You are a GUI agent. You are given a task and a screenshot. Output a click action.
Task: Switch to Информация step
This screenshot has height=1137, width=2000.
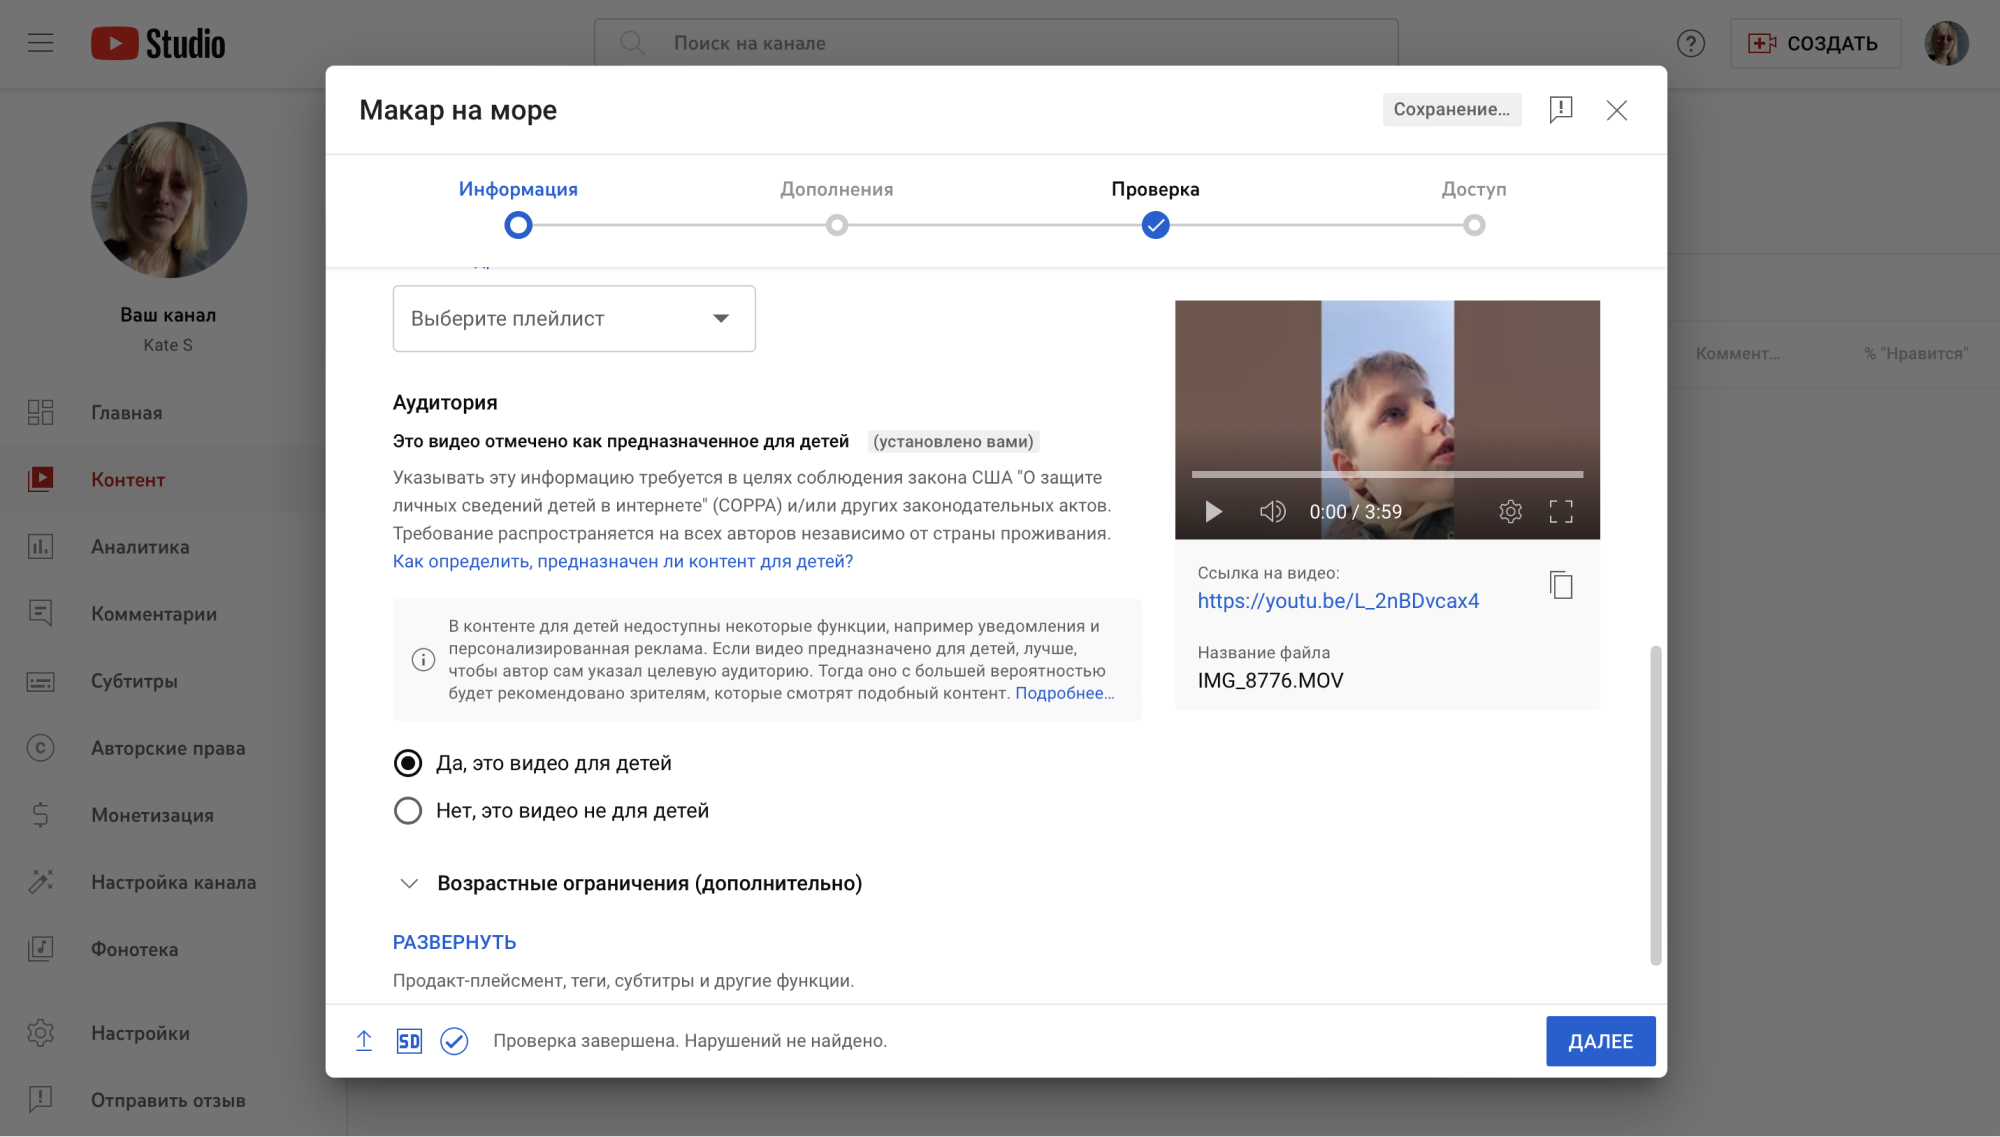518,208
